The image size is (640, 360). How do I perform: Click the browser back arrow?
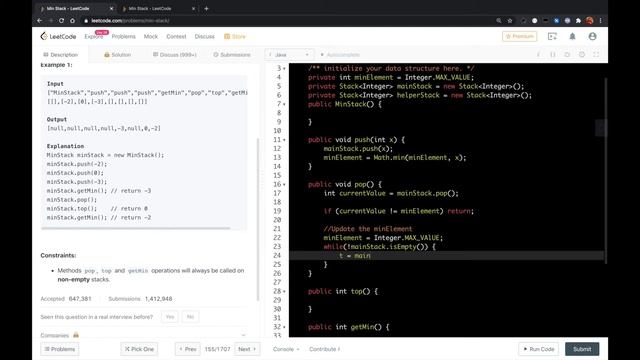[x=40, y=20]
